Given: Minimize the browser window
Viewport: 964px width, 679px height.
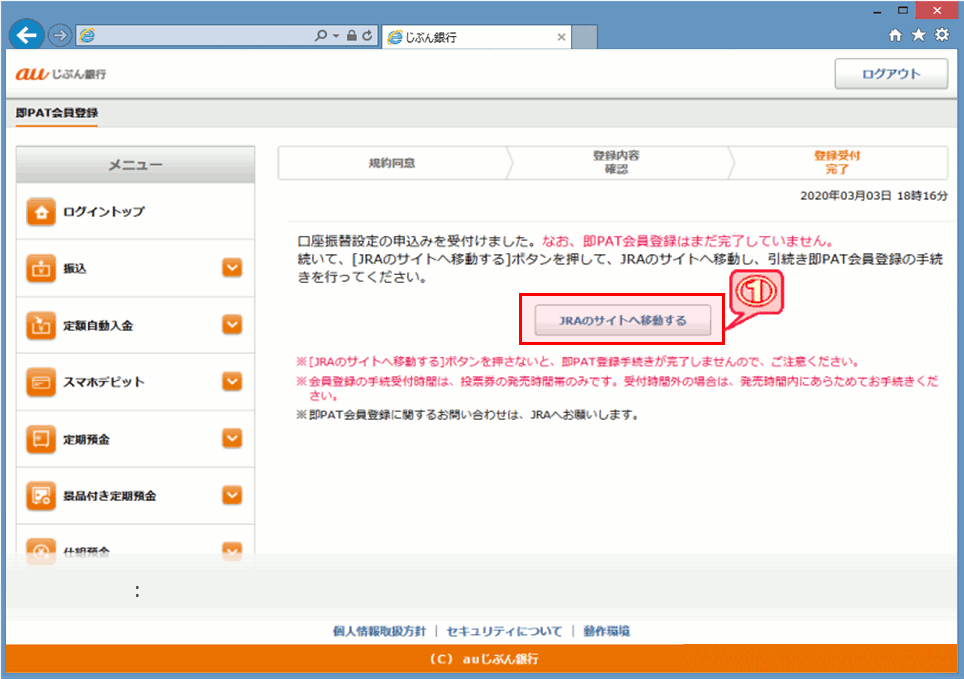Looking at the screenshot, I should 877,11.
